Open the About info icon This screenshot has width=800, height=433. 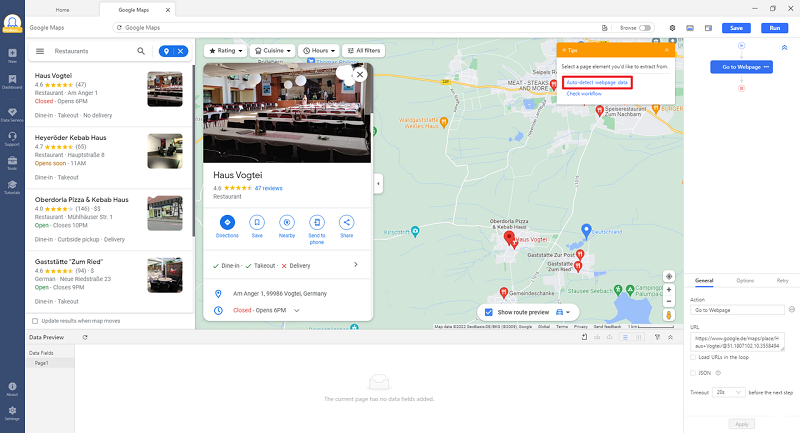12,389
